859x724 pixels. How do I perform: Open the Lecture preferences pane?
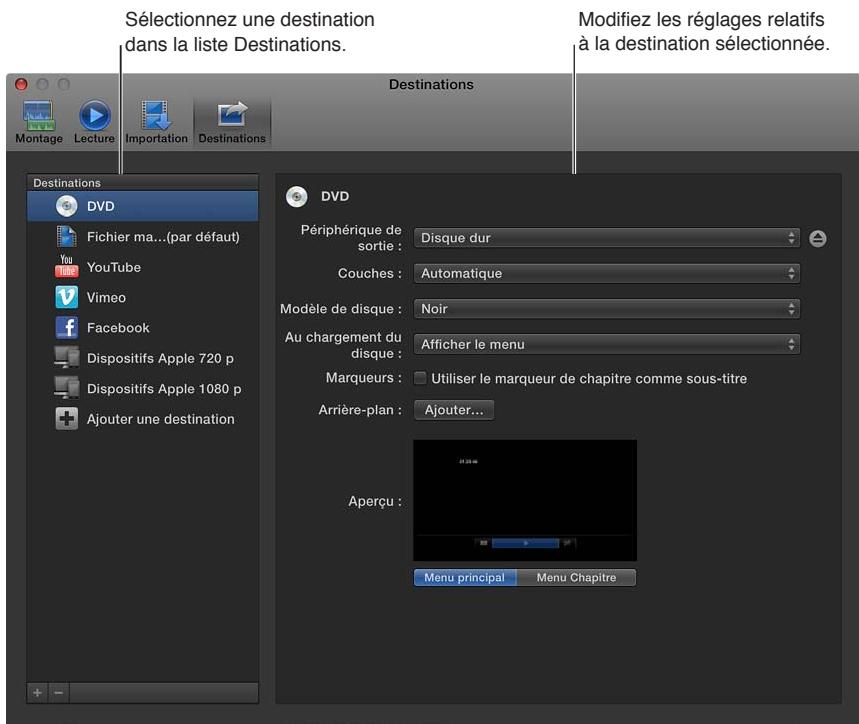(95, 123)
